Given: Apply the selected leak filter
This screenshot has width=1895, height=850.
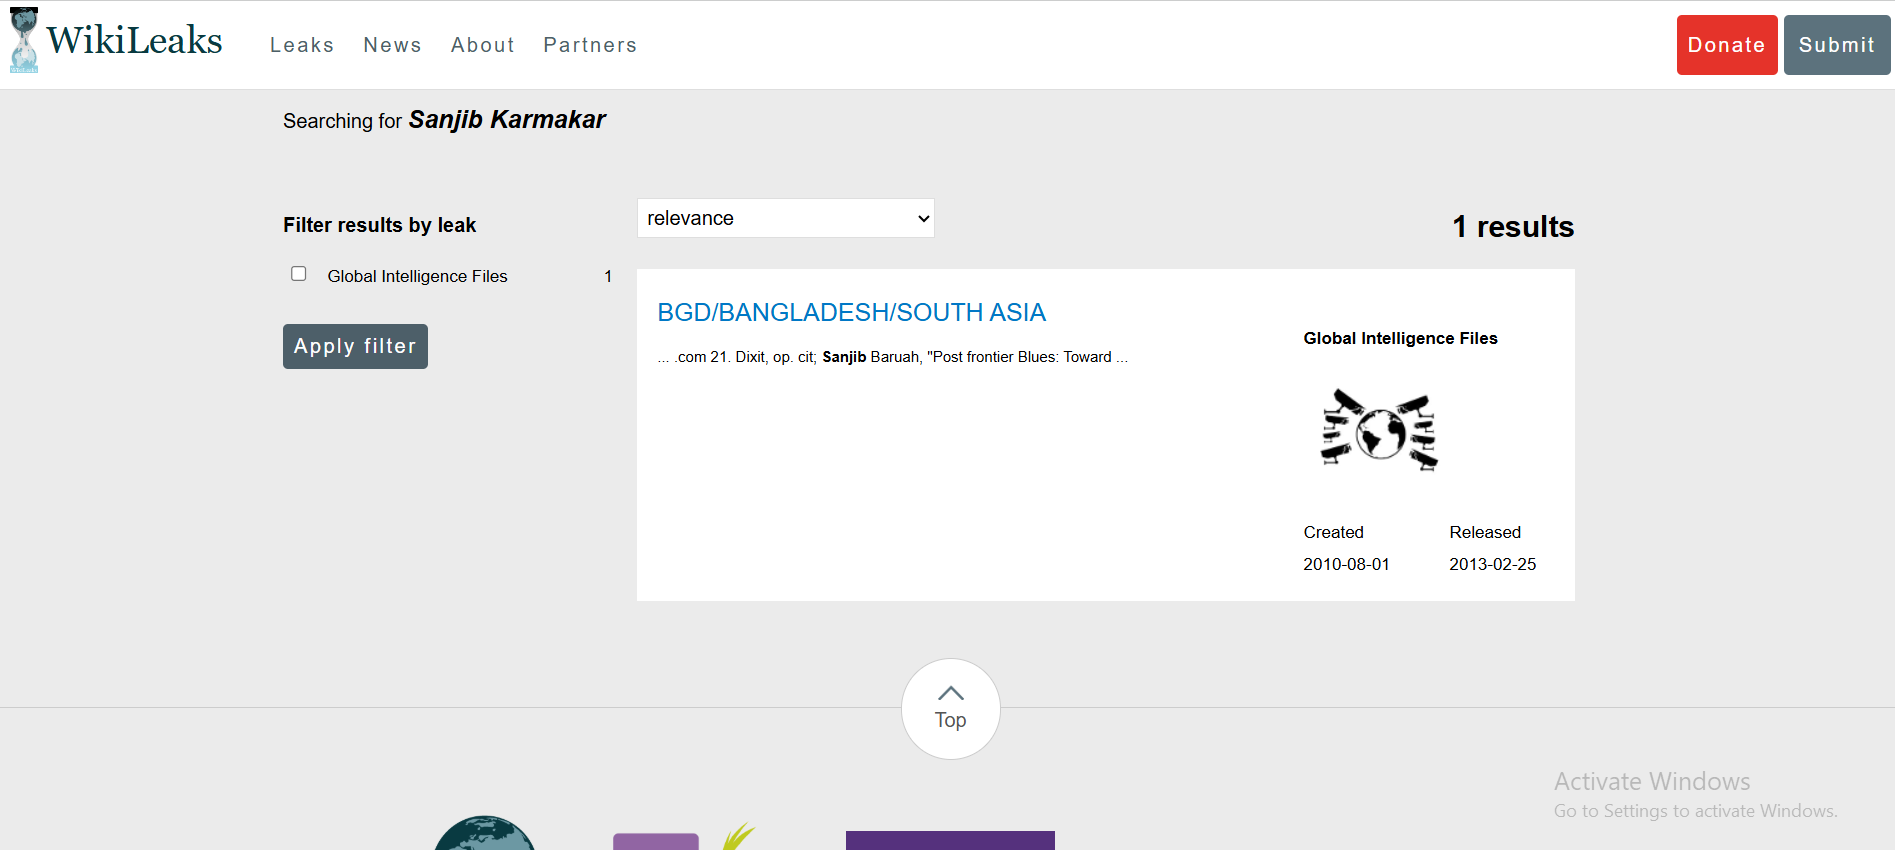Looking at the screenshot, I should click(x=355, y=346).
